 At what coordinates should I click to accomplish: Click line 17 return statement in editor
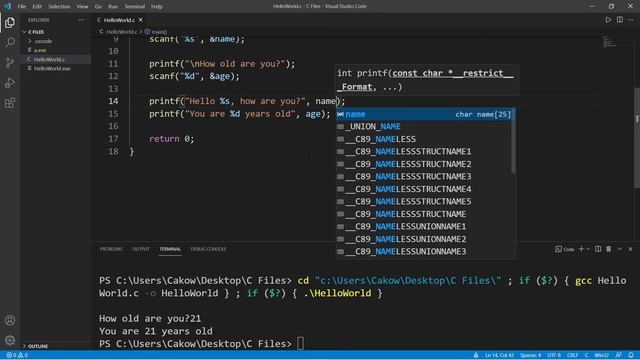coord(171,139)
